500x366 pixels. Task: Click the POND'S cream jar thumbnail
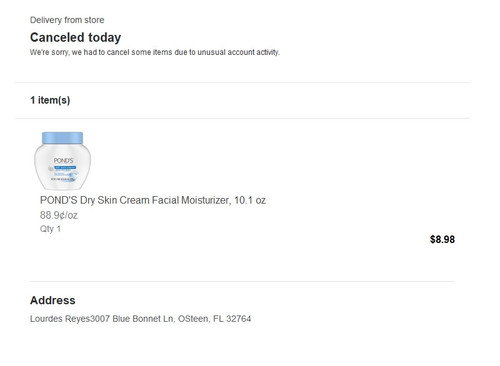[x=62, y=161]
